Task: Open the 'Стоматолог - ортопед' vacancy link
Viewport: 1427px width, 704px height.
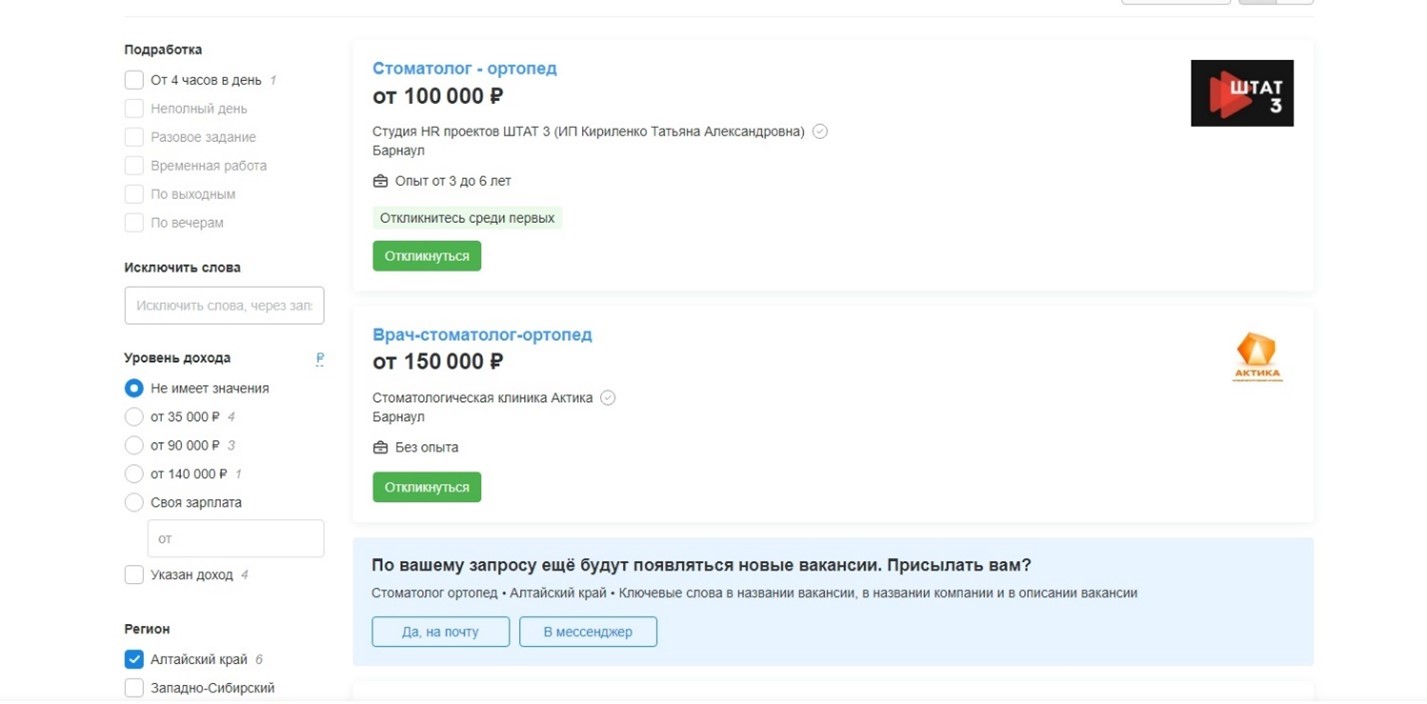Action: (x=464, y=68)
